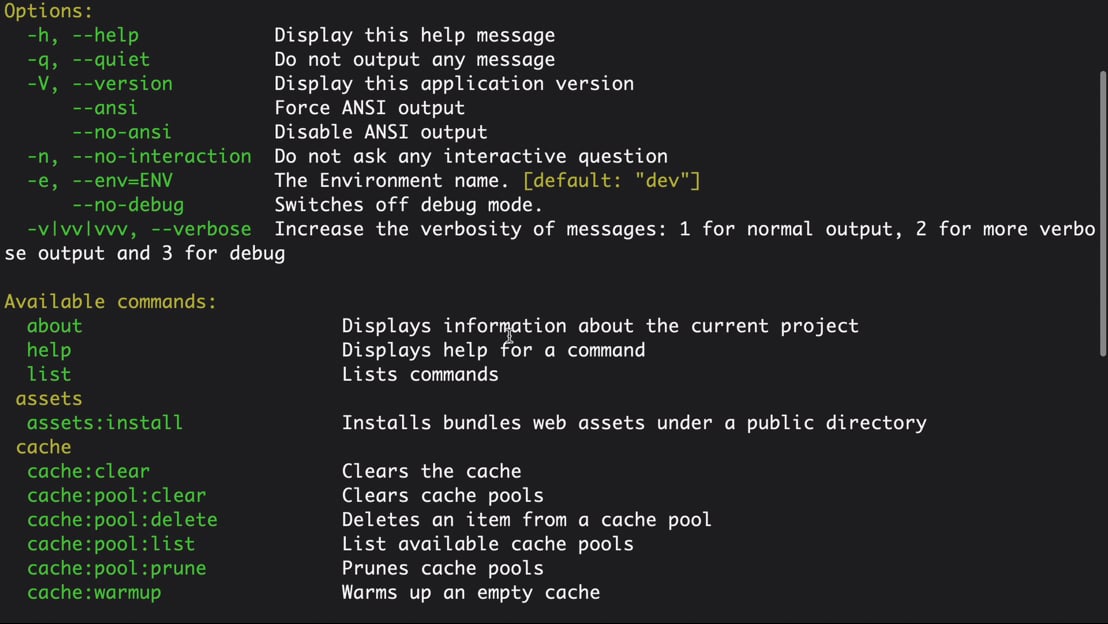Click the vertical scrollbar thumb
The width and height of the screenshot is (1108, 624).
click(1103, 213)
